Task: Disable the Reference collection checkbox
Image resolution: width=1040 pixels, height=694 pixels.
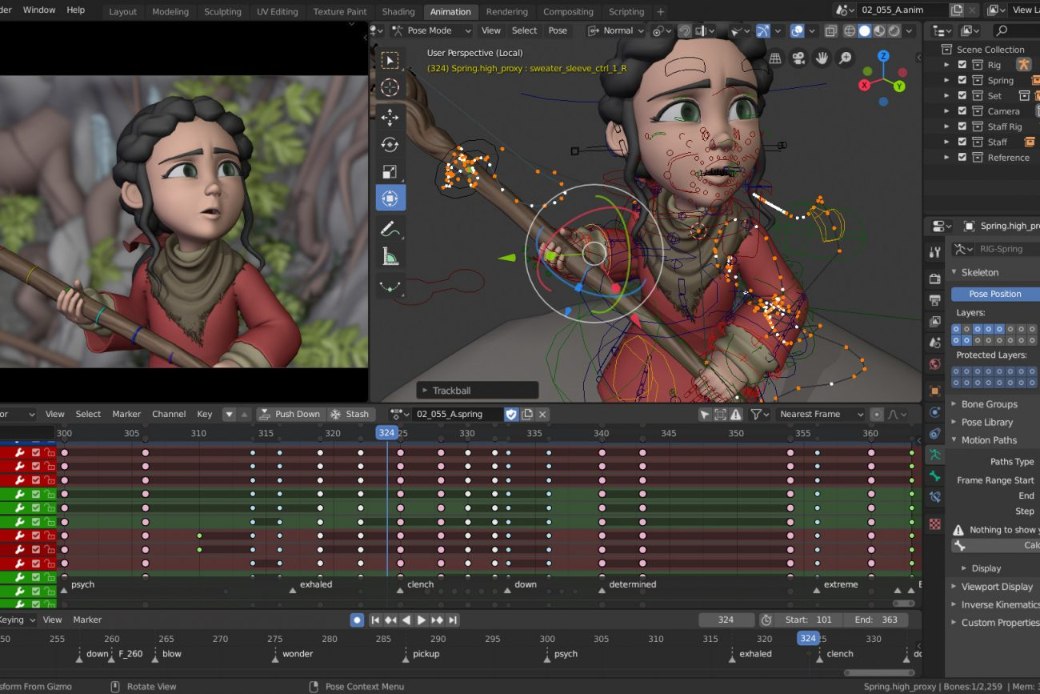Action: (961, 157)
